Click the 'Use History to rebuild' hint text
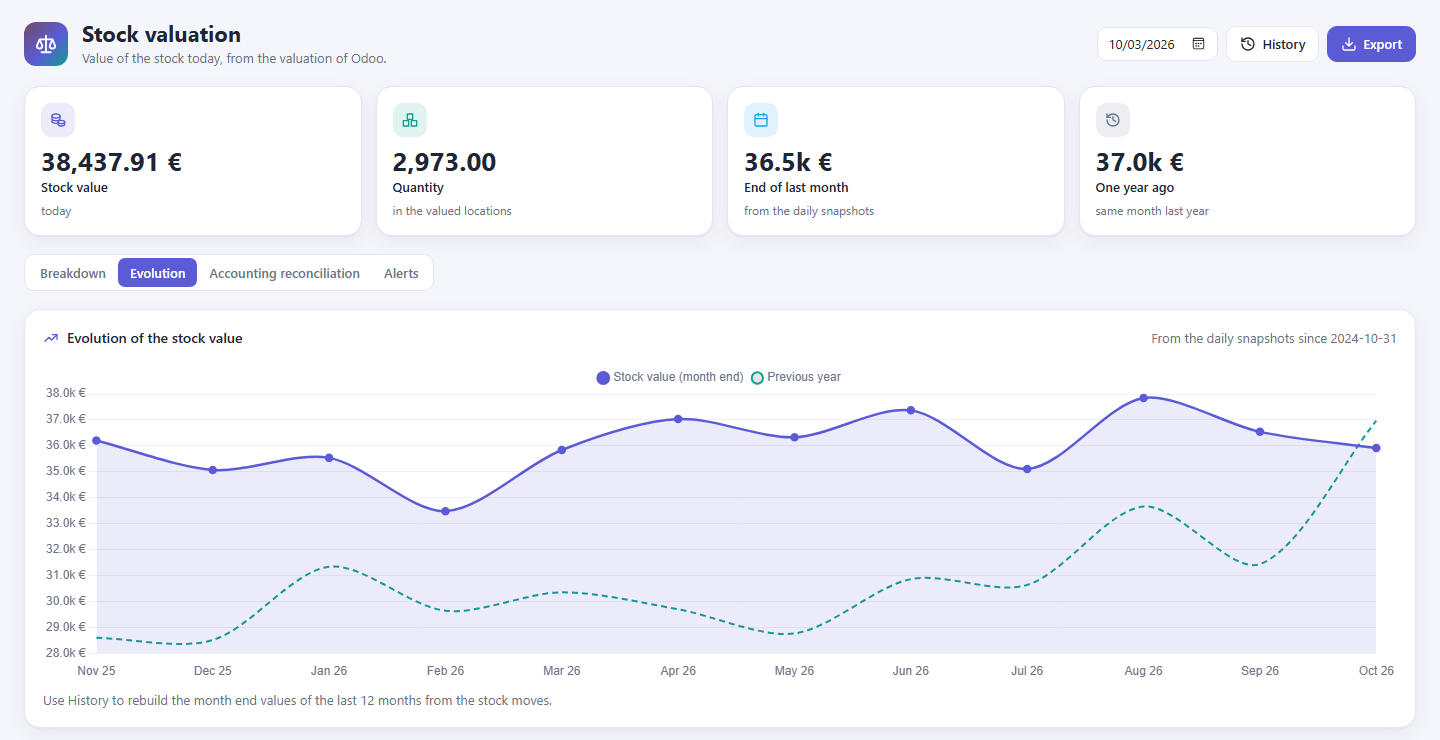This screenshot has width=1440, height=740. click(x=298, y=700)
